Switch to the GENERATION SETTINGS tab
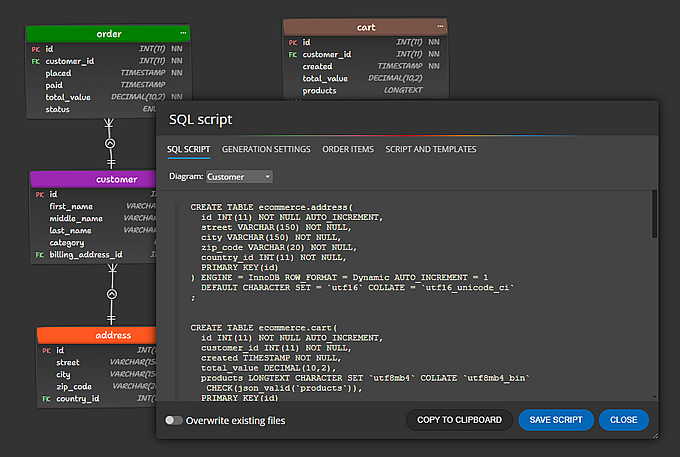680x457 pixels. pyautogui.click(x=266, y=149)
